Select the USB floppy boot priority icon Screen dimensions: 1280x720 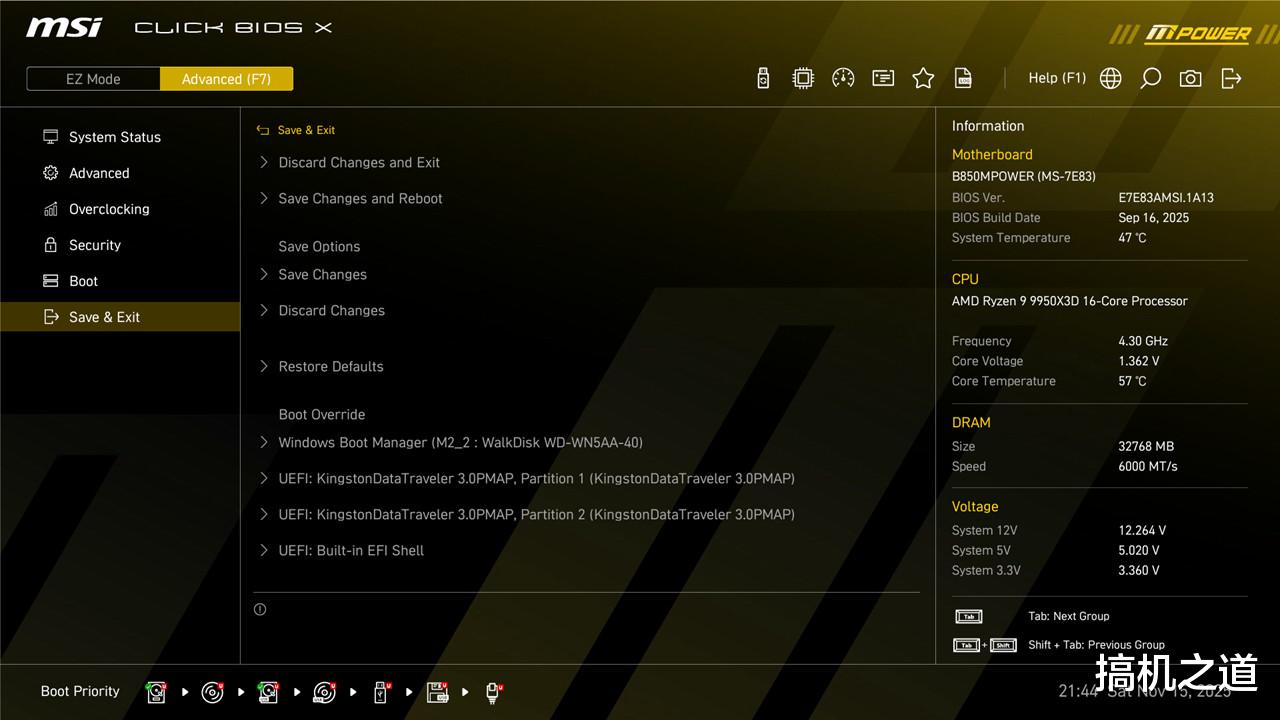click(x=437, y=691)
